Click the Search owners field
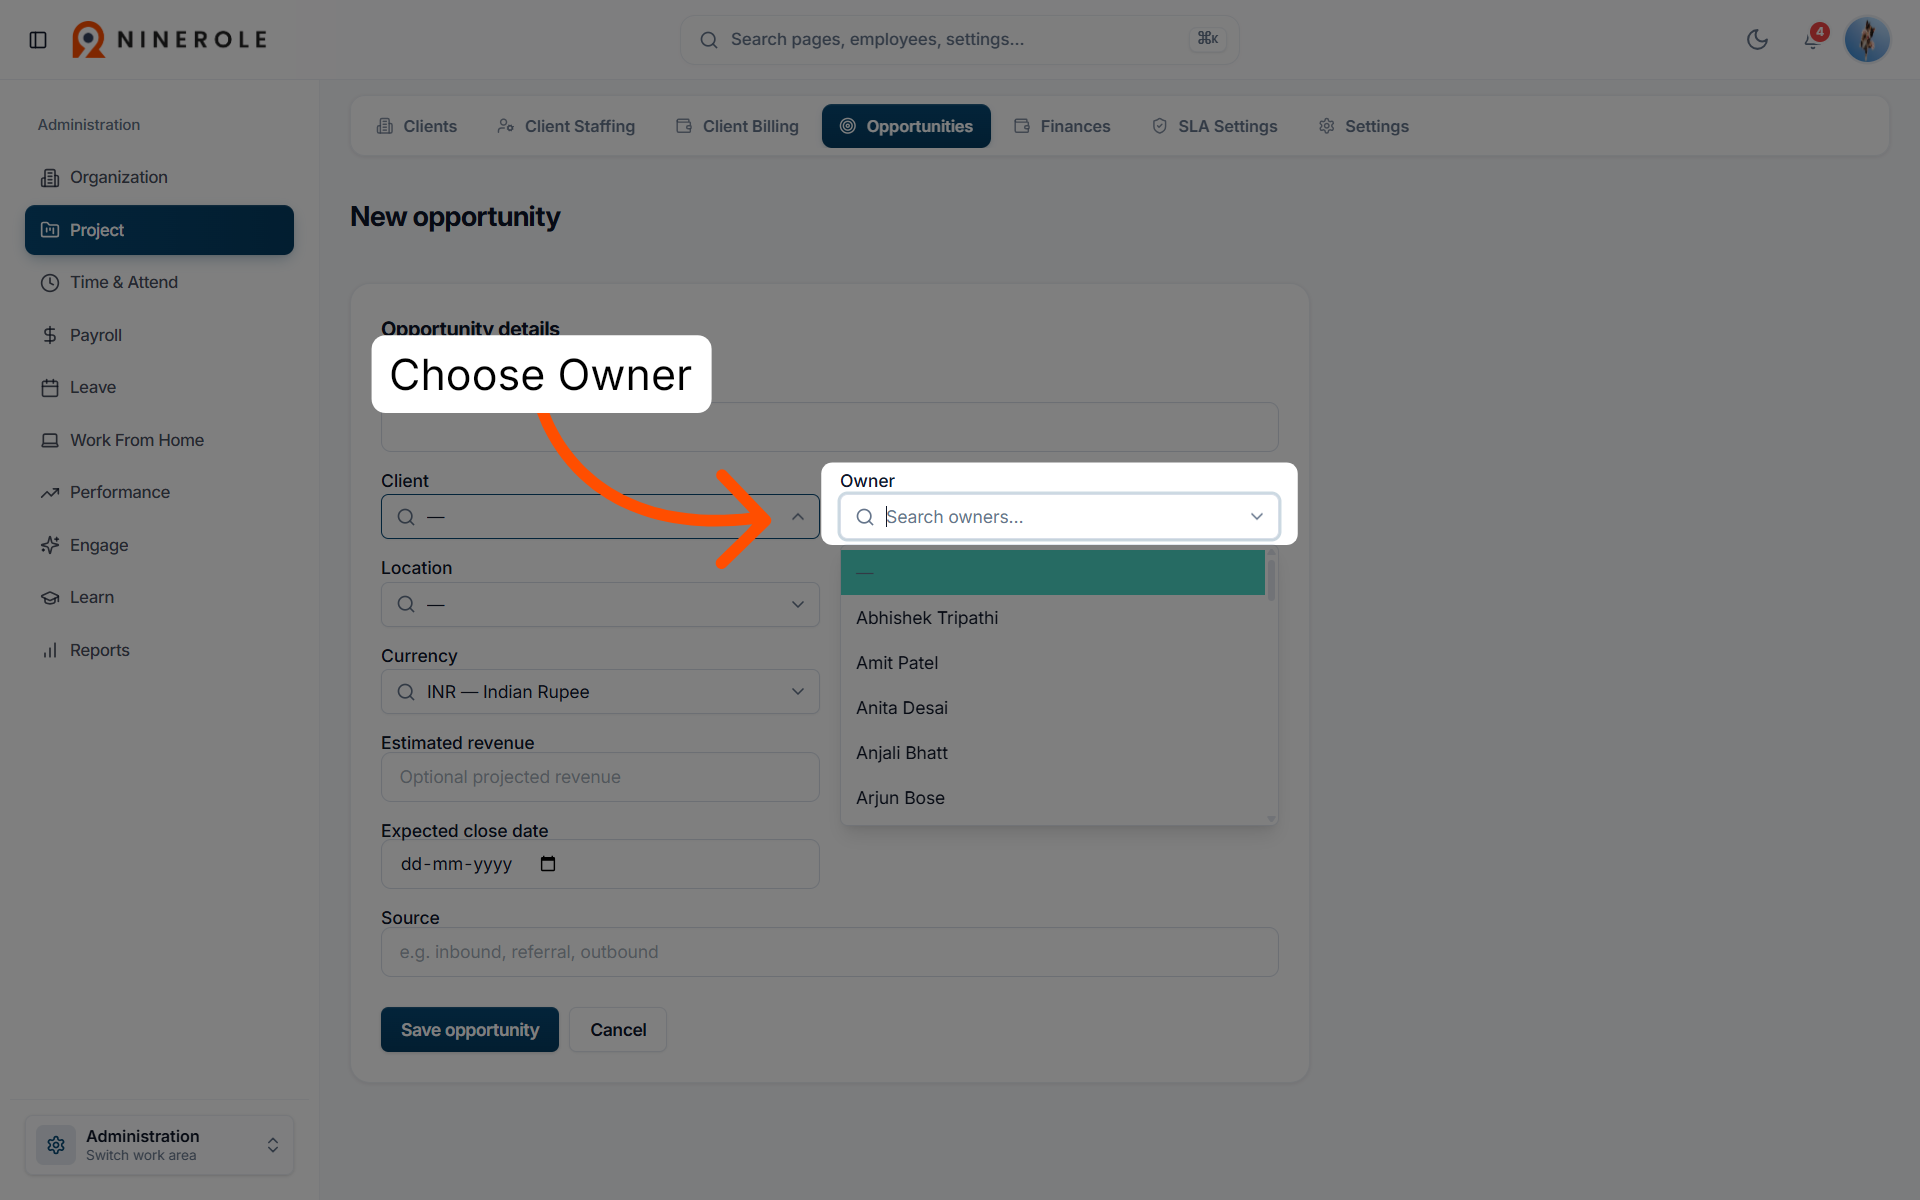This screenshot has height=1200, width=1920. [1059, 517]
